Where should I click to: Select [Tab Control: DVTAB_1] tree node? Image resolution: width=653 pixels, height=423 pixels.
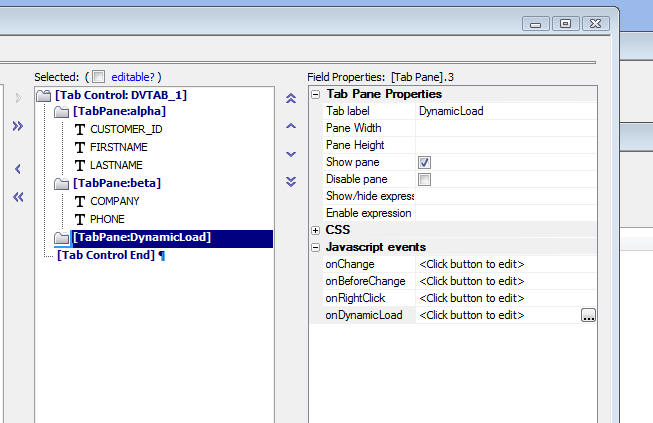(x=121, y=95)
